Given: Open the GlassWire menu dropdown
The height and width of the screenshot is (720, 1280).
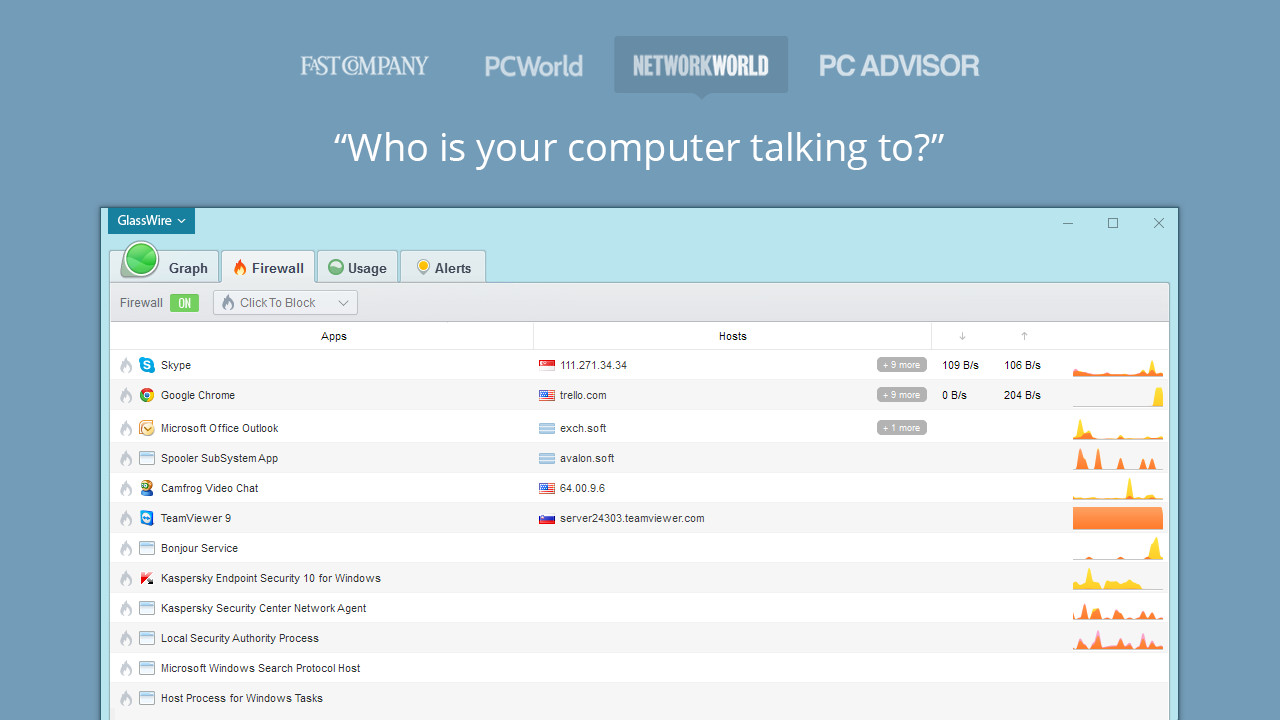Looking at the screenshot, I should coord(150,220).
